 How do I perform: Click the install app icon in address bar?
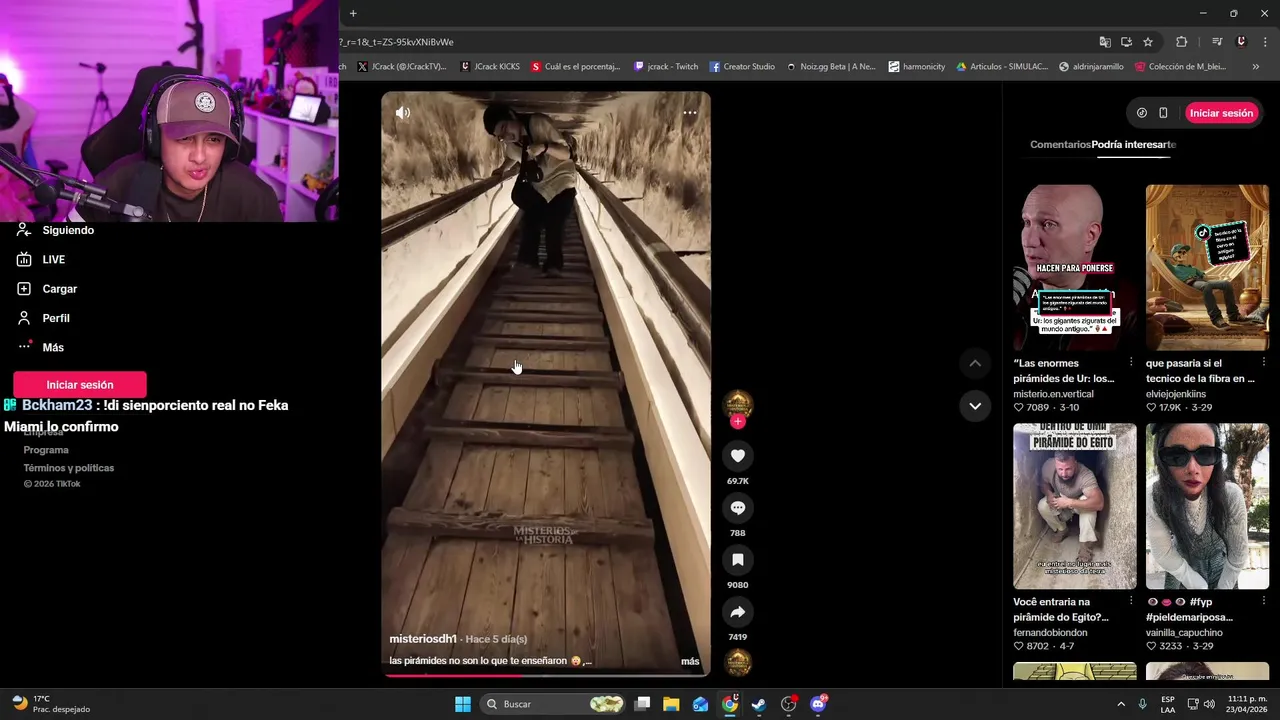coord(1126,42)
